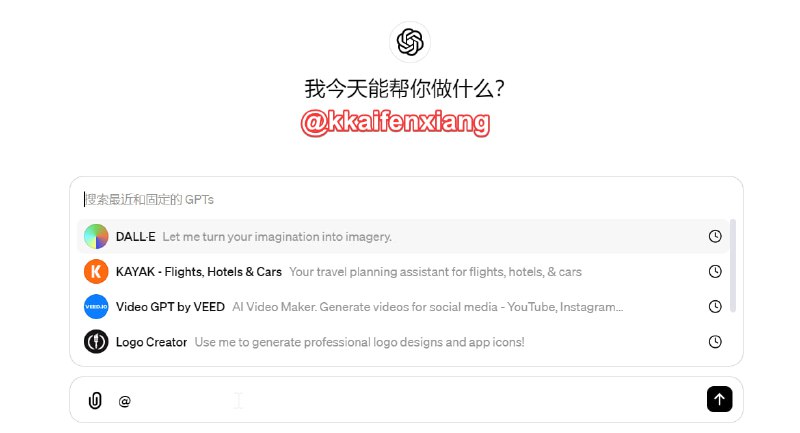800x433 pixels.
Task: Click the message input box containing @
Action: pyautogui.click(x=406, y=400)
